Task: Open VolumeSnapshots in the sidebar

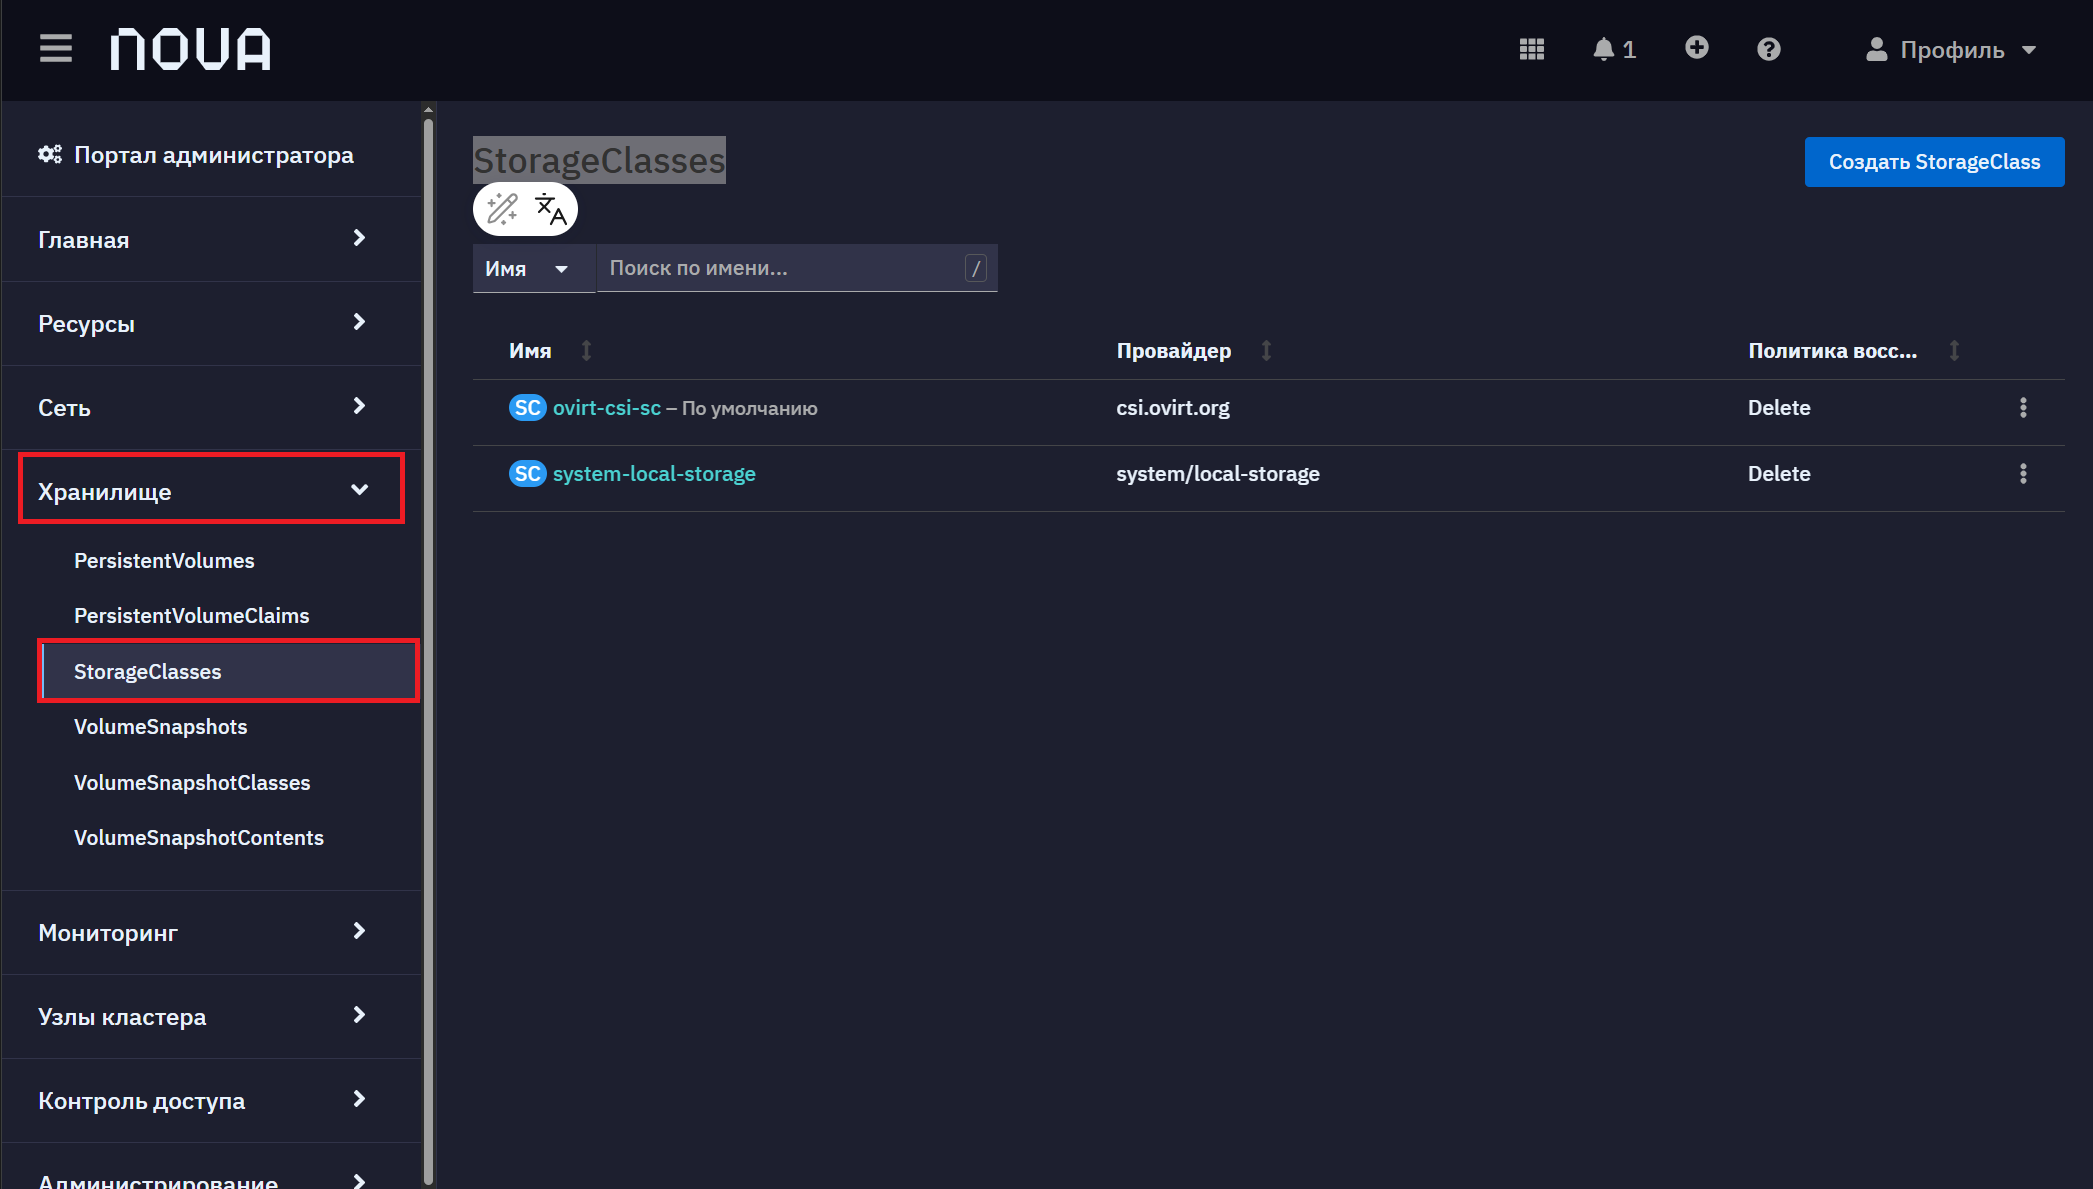Action: 160,726
